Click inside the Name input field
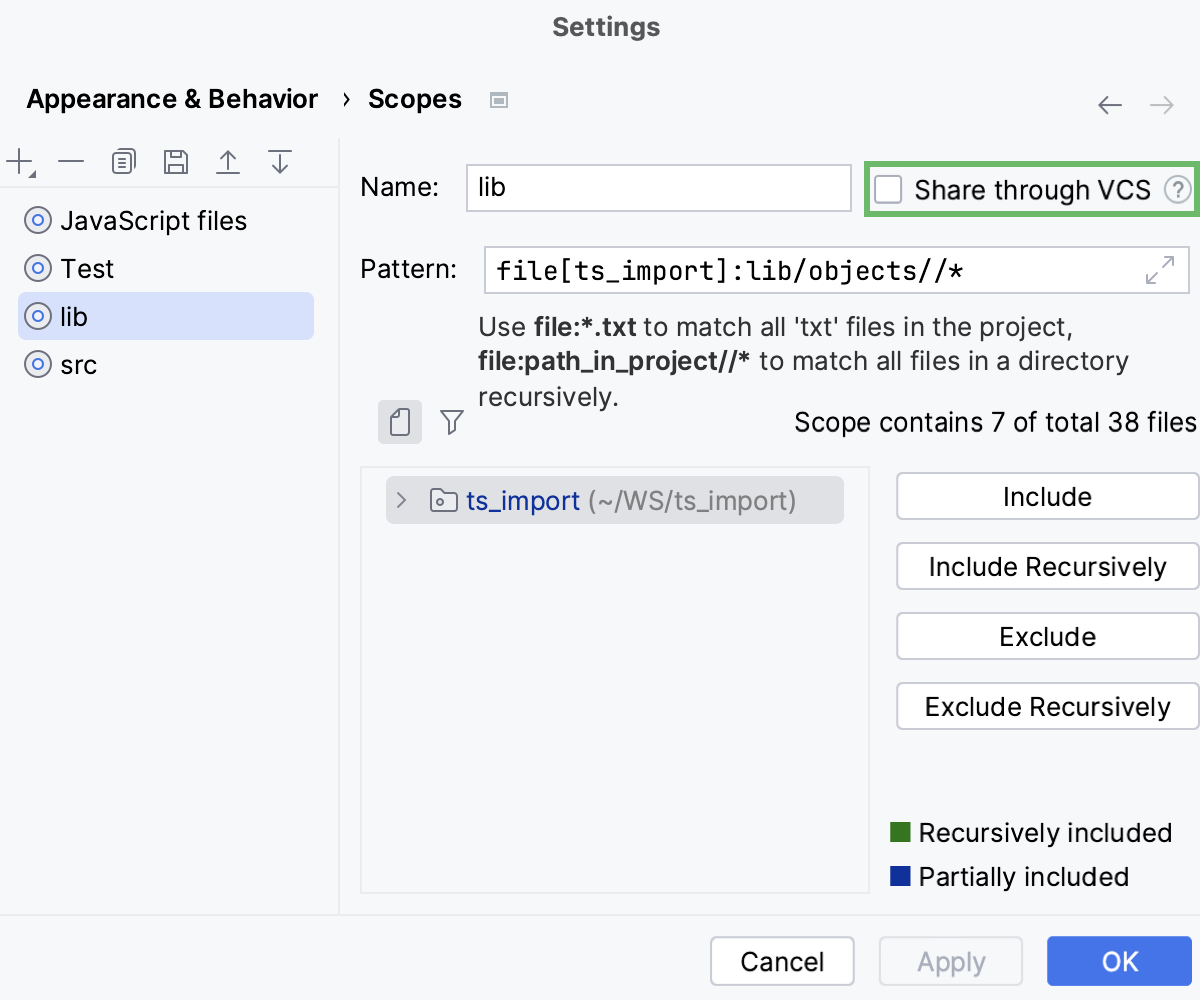 pyautogui.click(x=658, y=187)
